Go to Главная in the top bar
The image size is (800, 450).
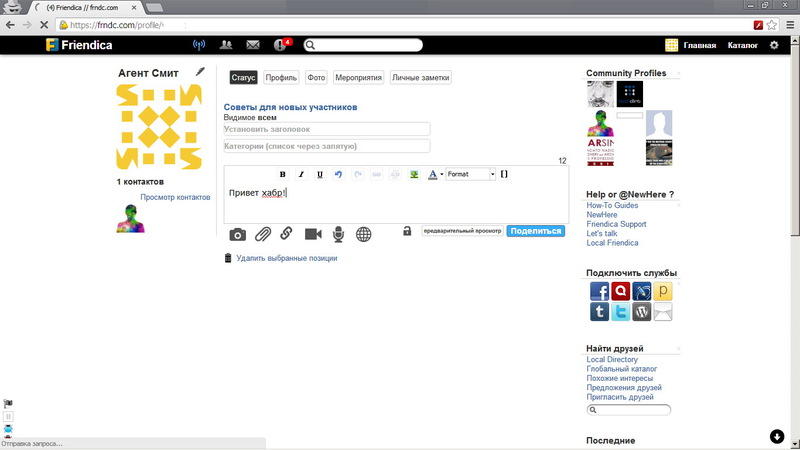click(x=699, y=45)
